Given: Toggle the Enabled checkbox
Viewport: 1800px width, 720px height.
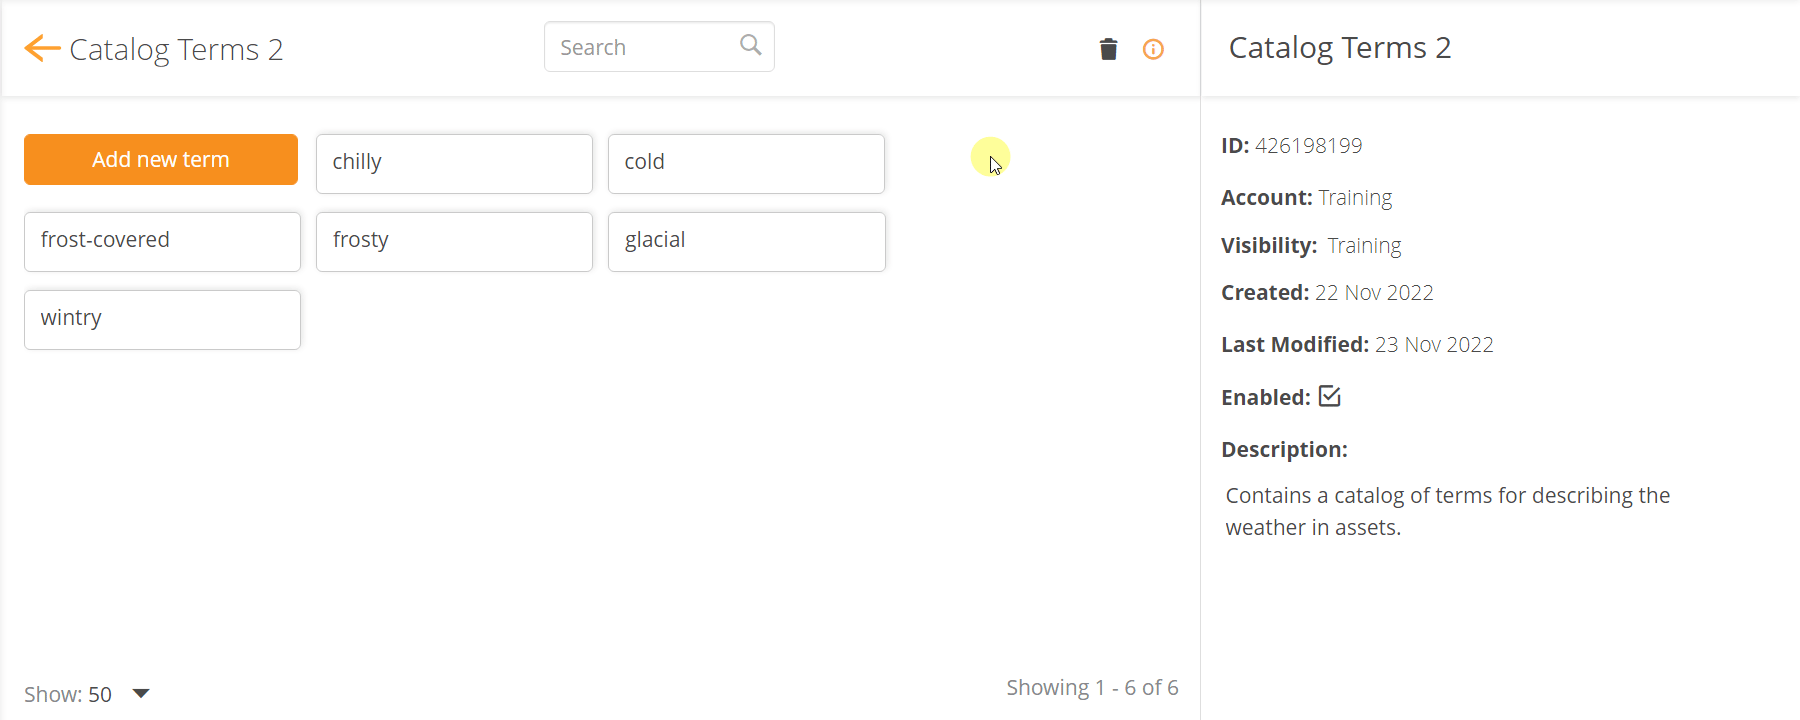Looking at the screenshot, I should pos(1329,396).
